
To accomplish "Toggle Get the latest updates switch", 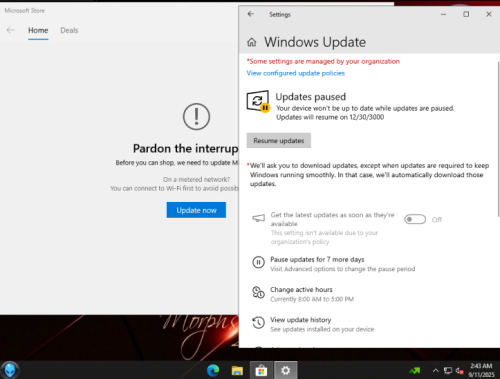I will [415, 219].
